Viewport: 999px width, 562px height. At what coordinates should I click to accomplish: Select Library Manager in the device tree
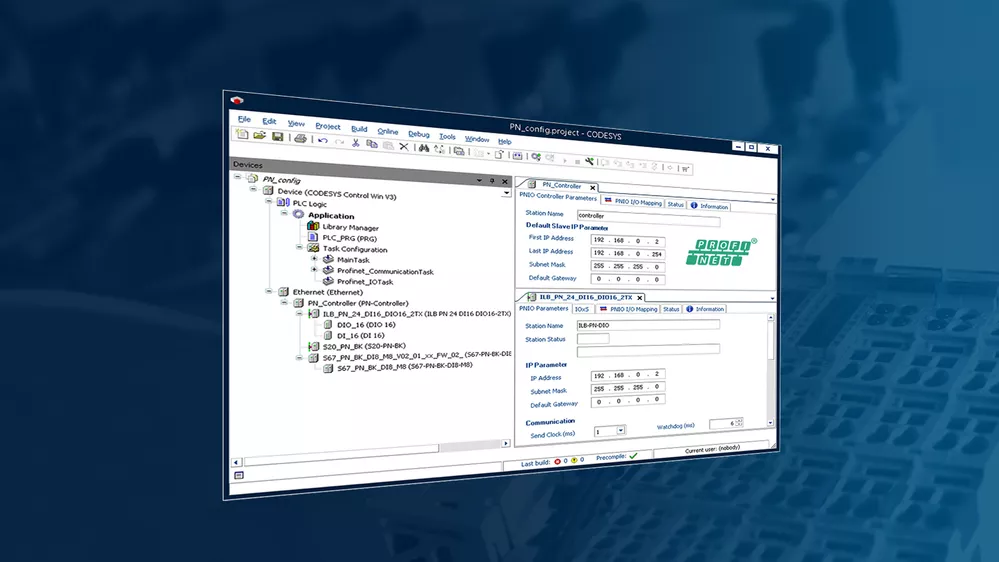(x=349, y=228)
